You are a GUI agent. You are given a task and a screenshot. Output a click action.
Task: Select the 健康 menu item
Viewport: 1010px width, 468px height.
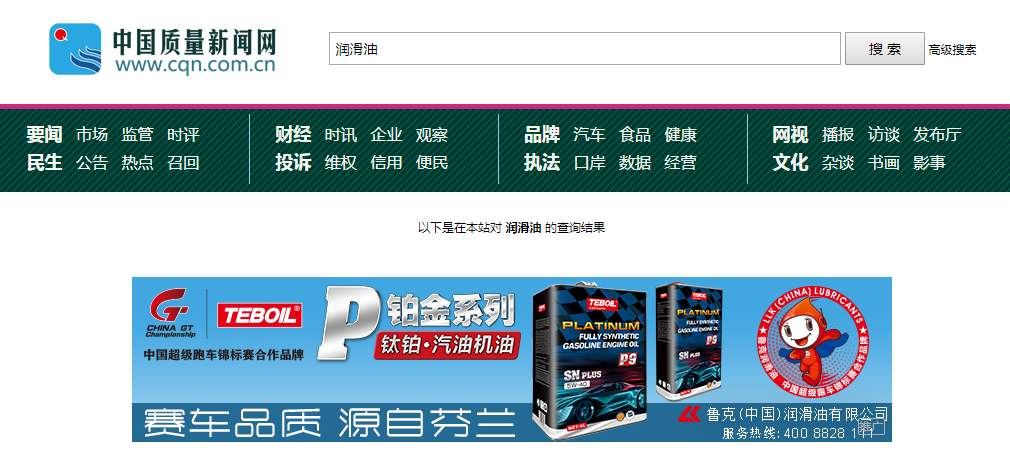tap(681, 135)
